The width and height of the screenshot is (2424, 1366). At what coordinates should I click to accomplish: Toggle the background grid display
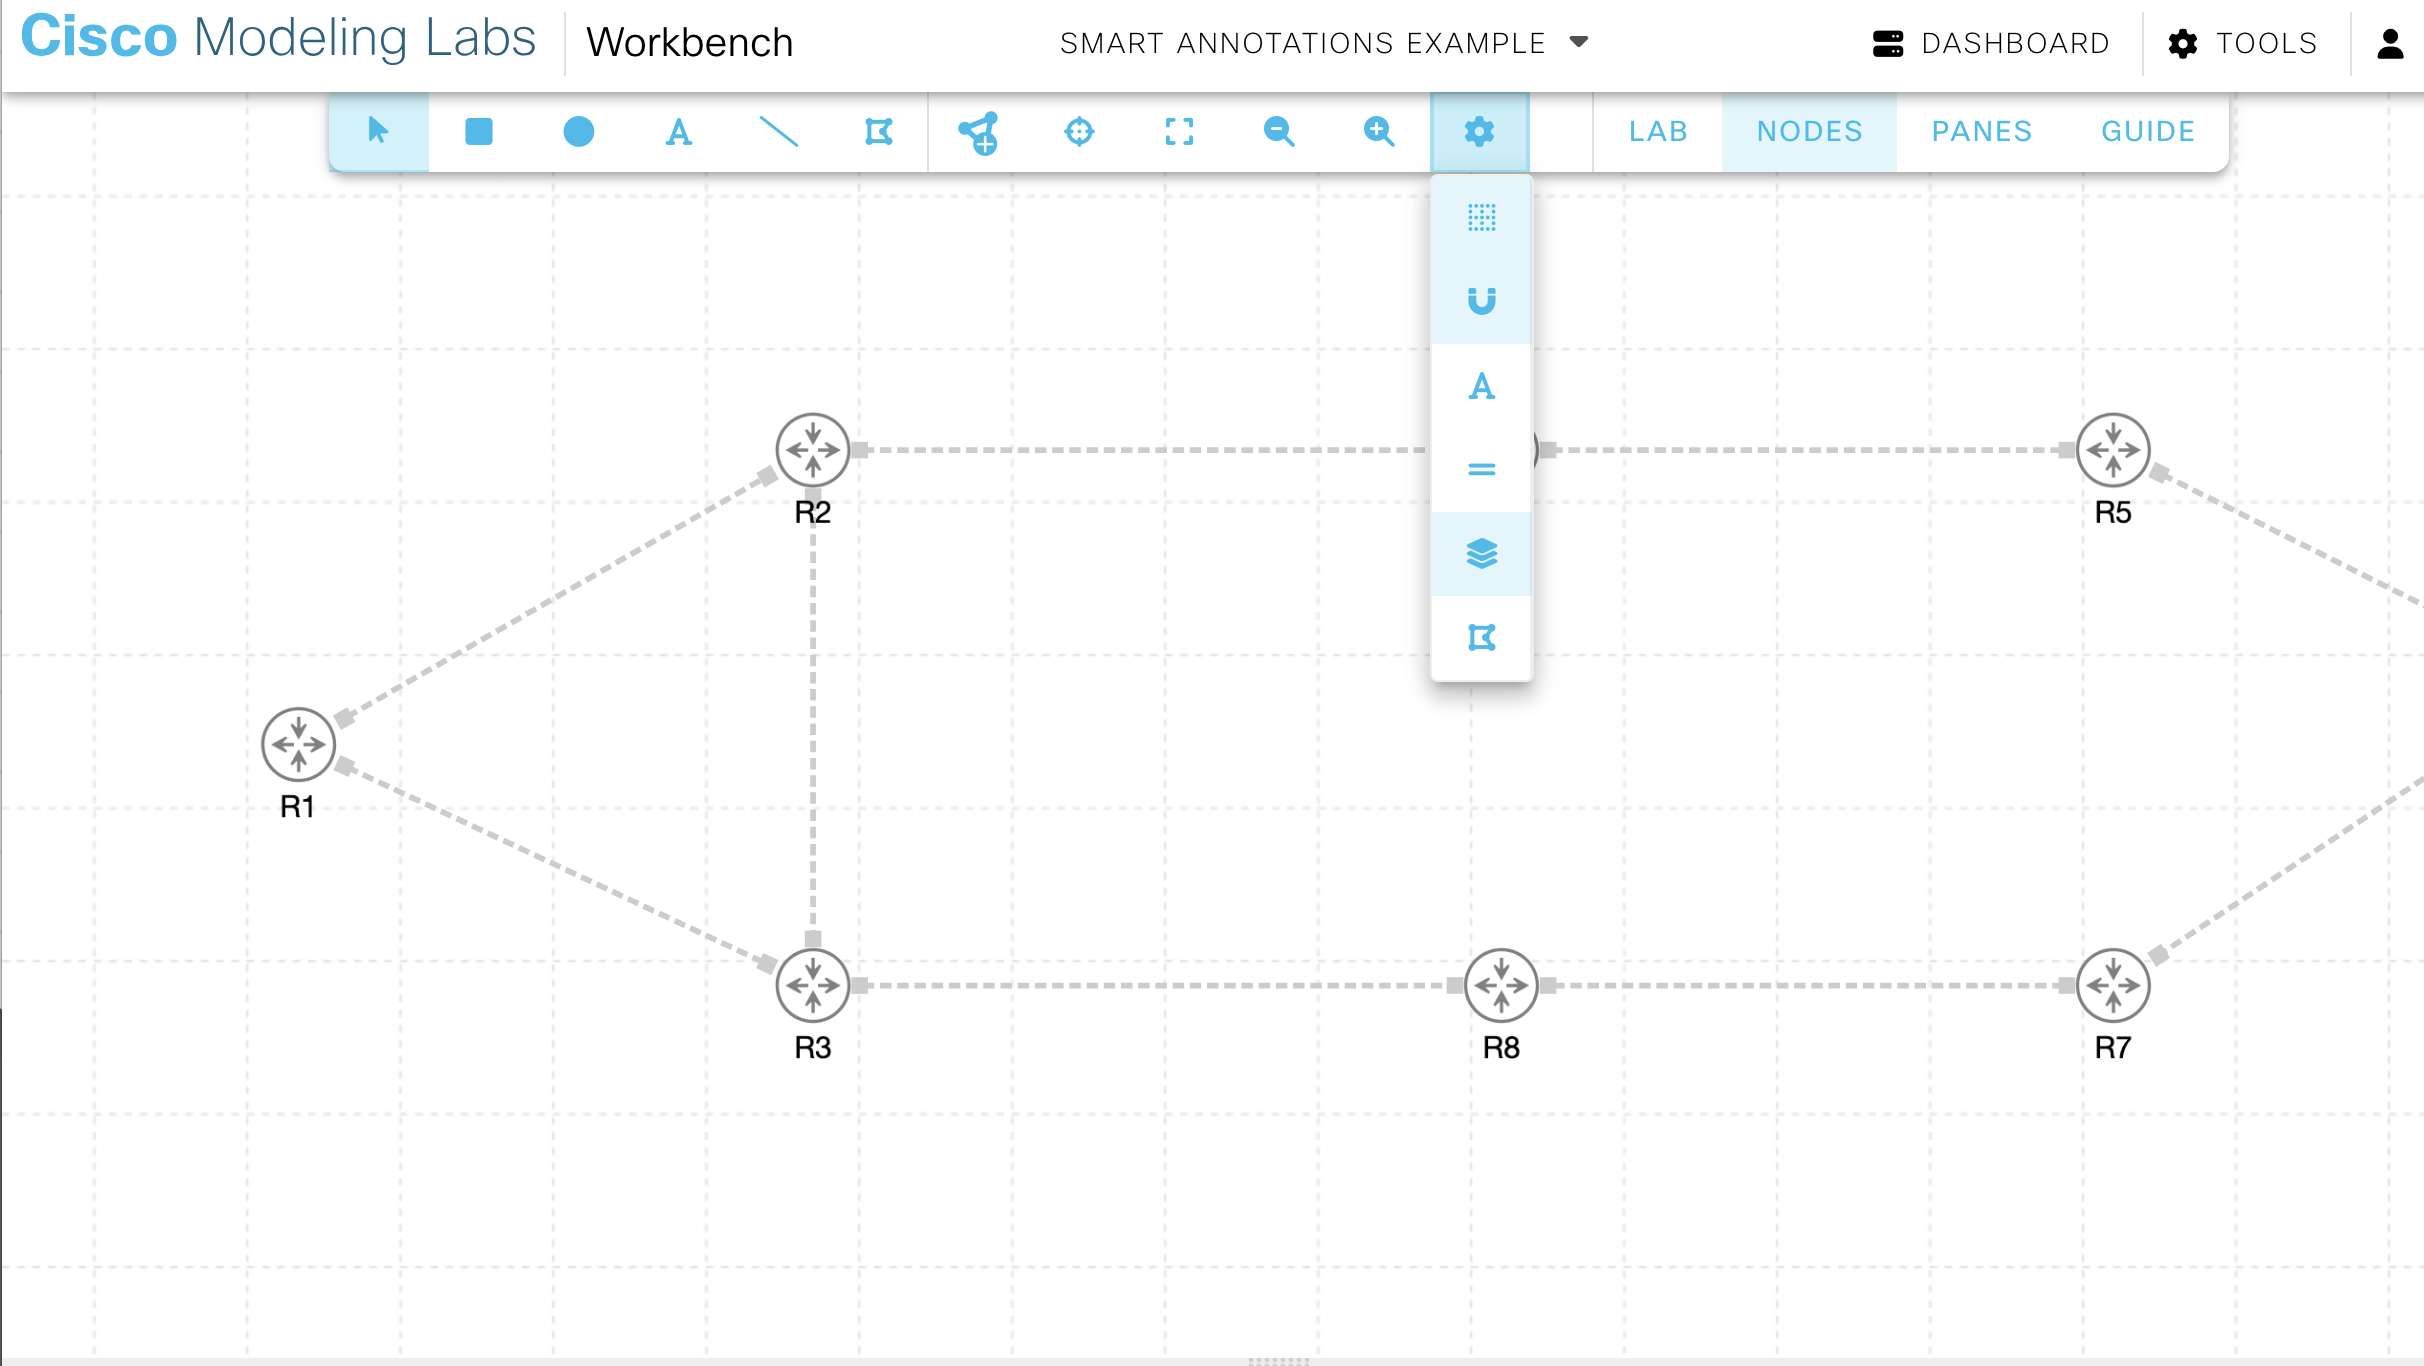click(x=1481, y=218)
